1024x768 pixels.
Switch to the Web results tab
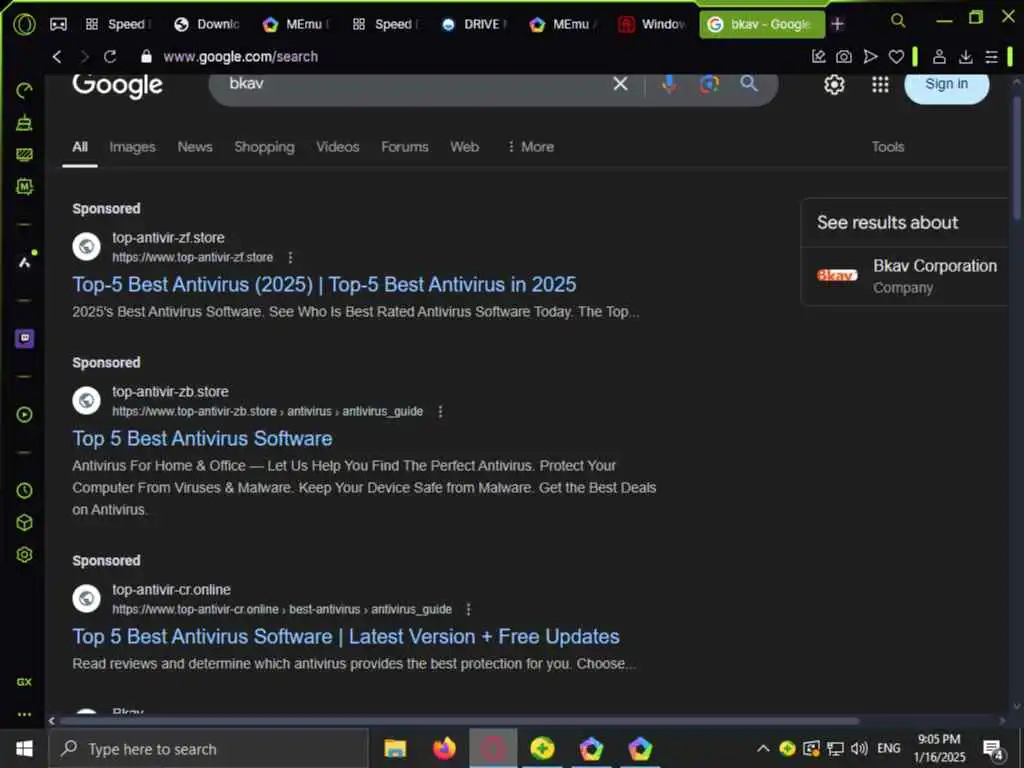[464, 147]
